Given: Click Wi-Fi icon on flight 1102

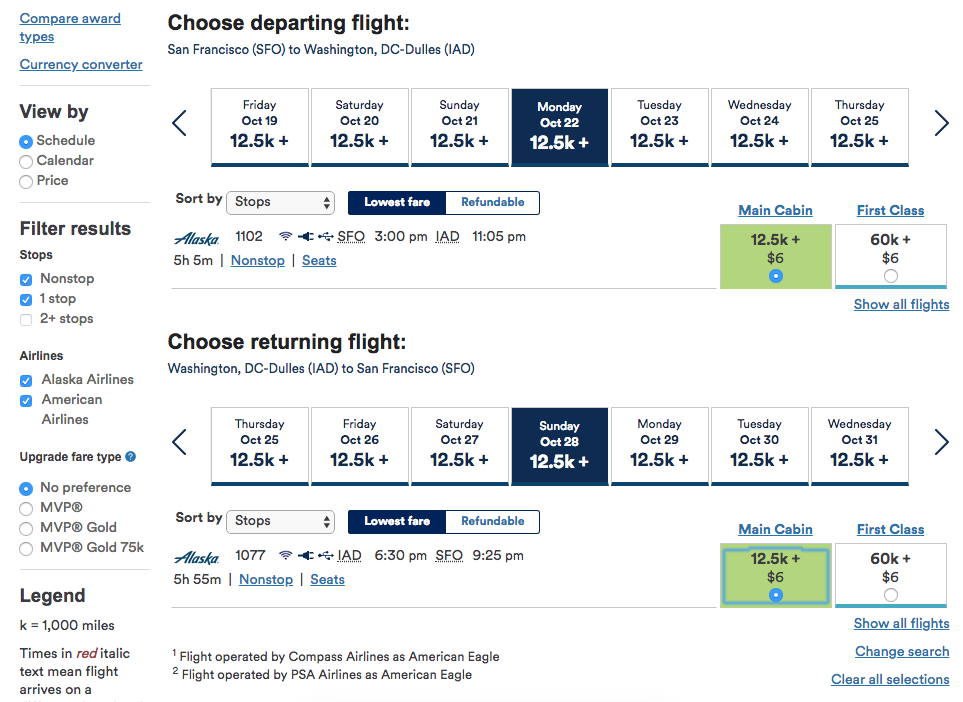Looking at the screenshot, I should [285, 237].
